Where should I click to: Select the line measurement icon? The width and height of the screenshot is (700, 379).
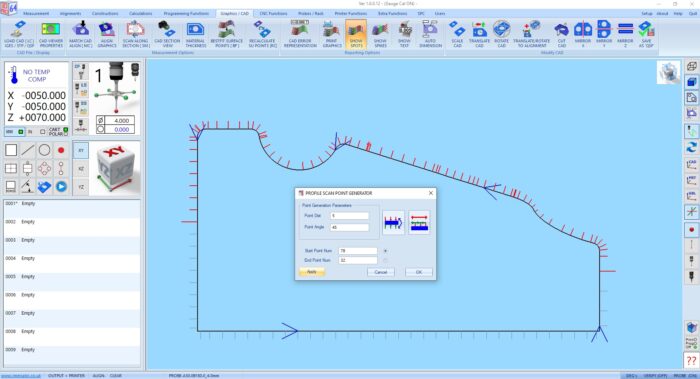point(28,150)
